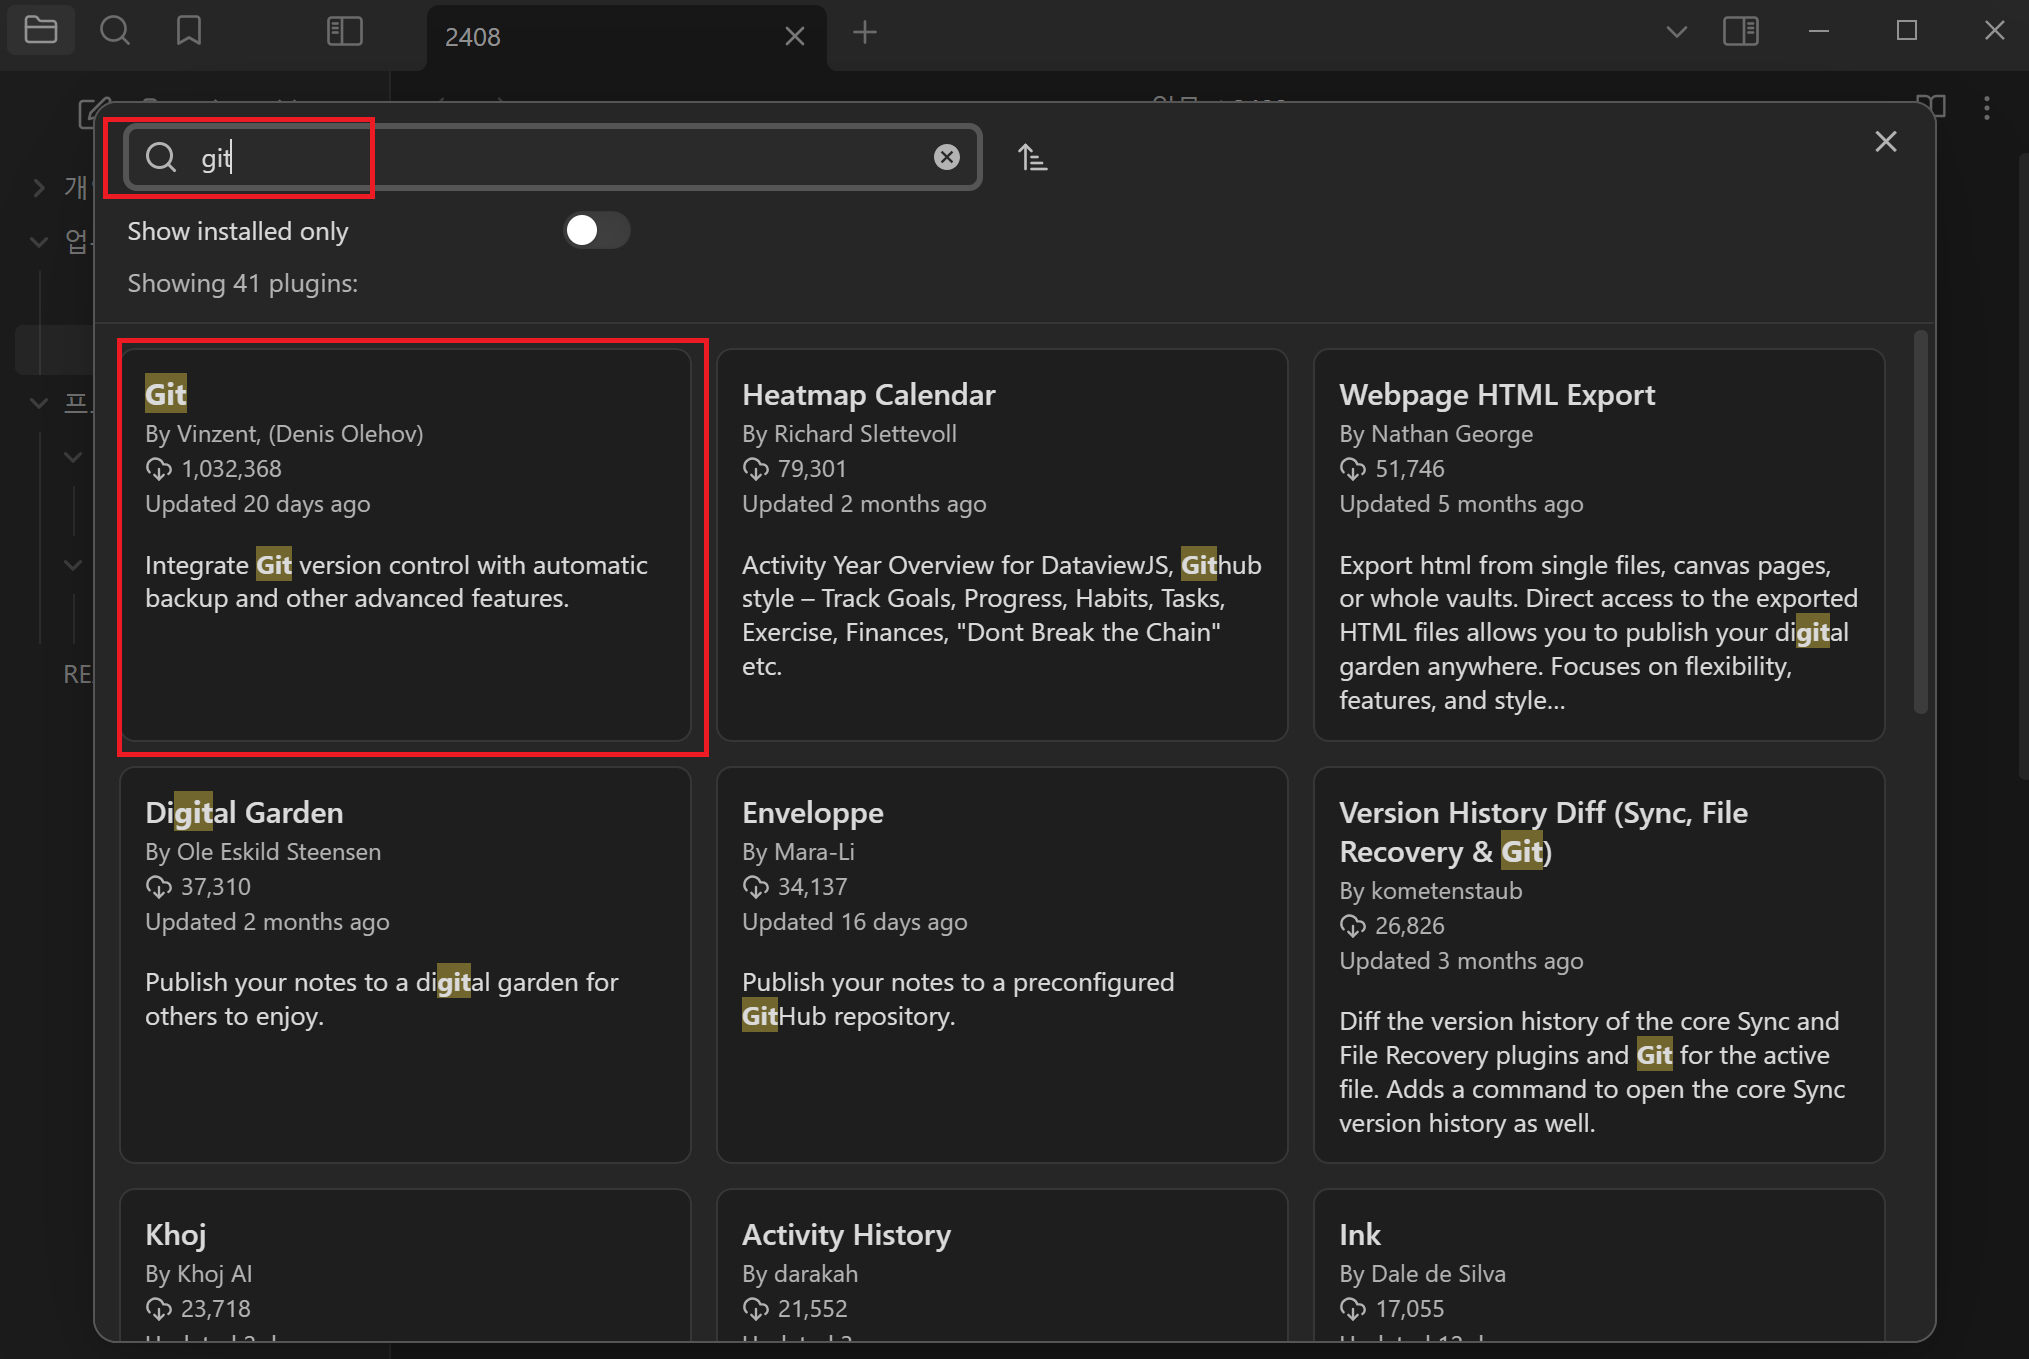The width and height of the screenshot is (2029, 1359).
Task: Open the plugin sort order options
Action: tap(1032, 157)
